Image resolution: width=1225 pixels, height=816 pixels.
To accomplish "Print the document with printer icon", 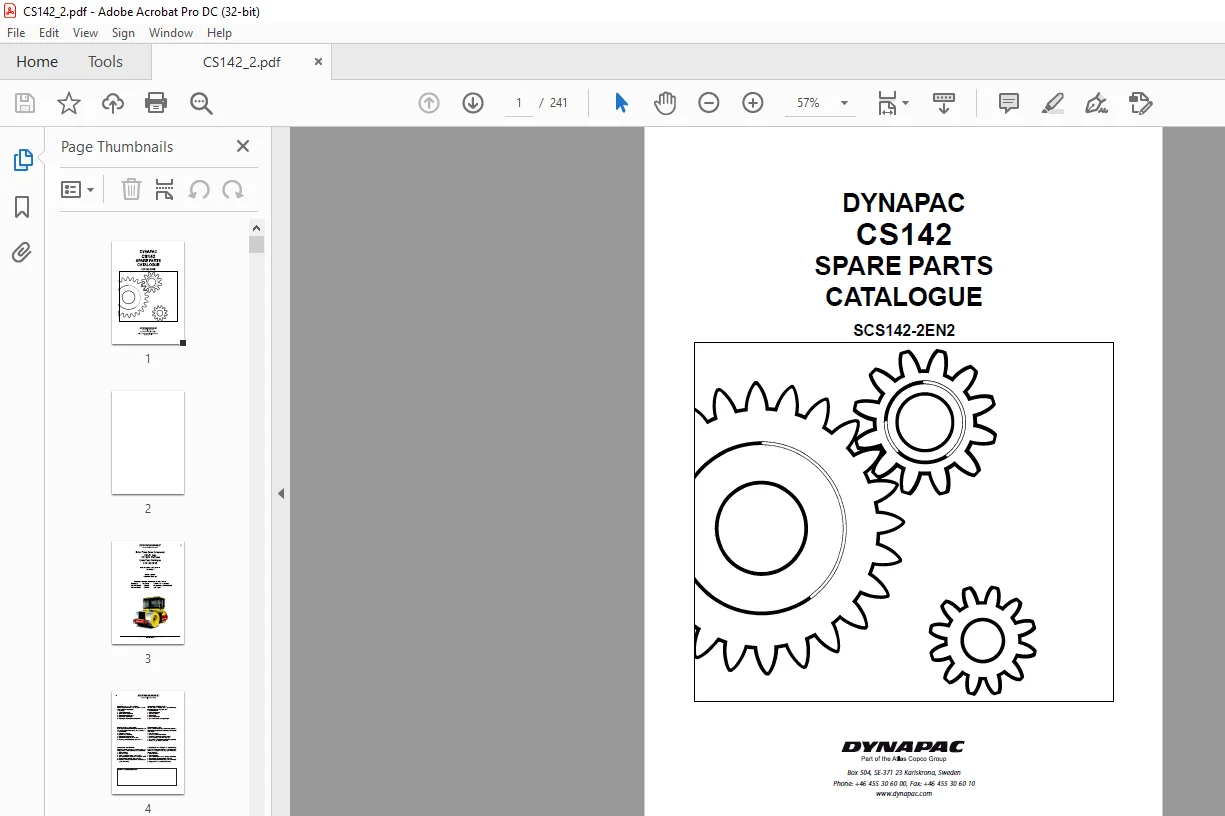I will (156, 103).
